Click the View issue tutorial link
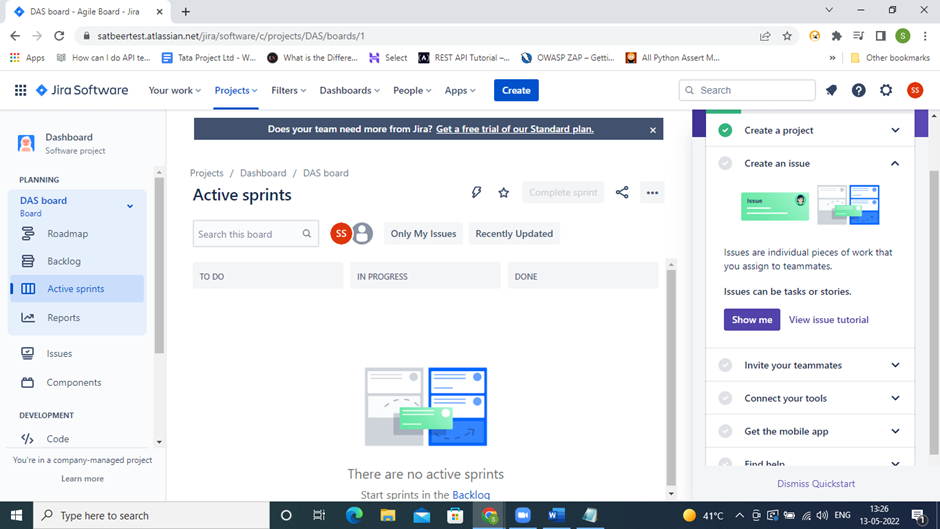The width and height of the screenshot is (940, 529). coord(828,320)
